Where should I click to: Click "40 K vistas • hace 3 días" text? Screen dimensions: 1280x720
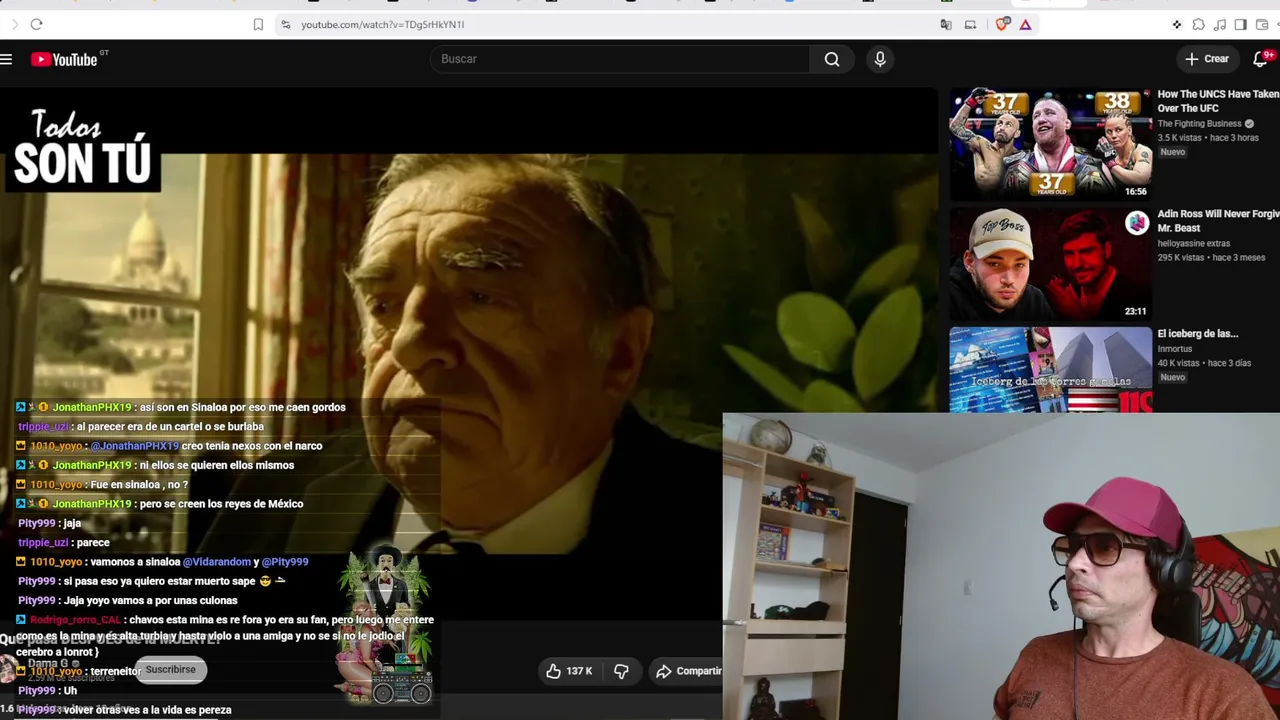(1204, 363)
